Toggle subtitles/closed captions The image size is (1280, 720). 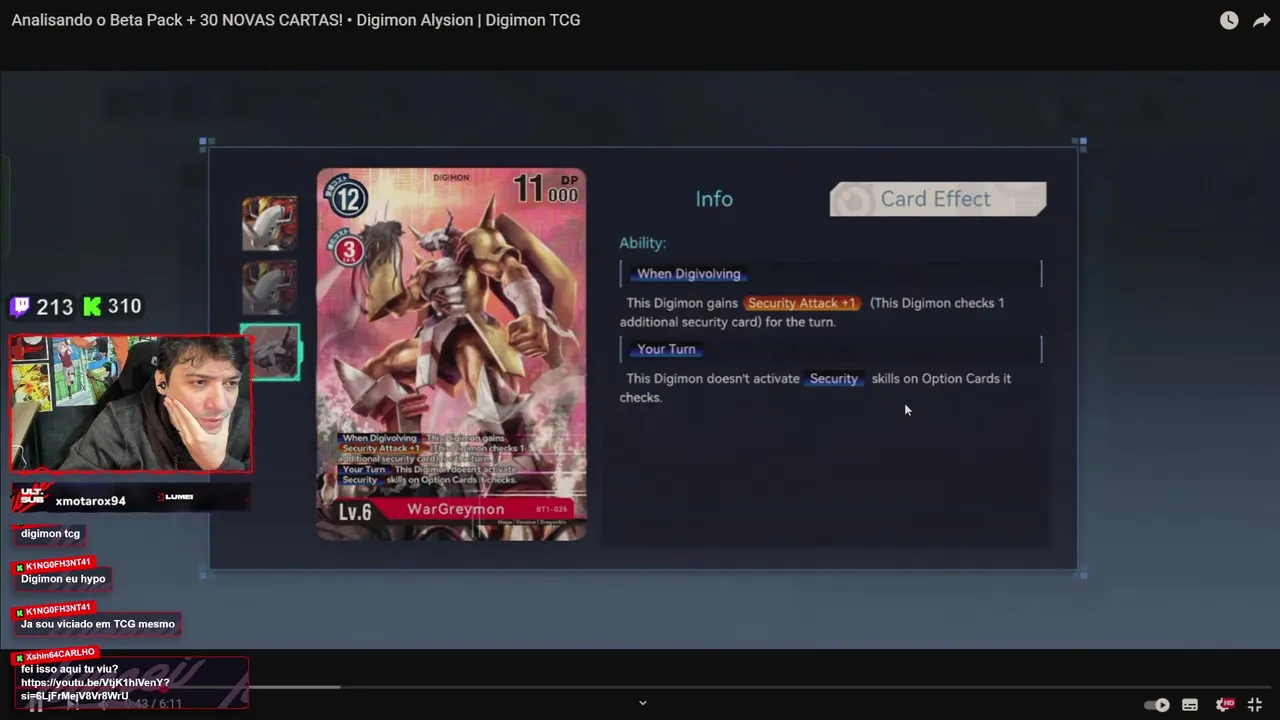point(1190,705)
